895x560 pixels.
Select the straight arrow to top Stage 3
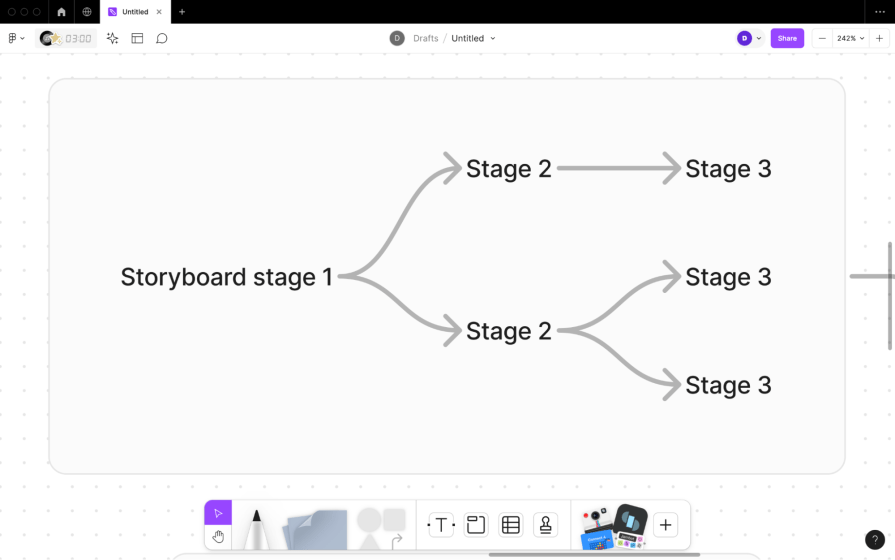pyautogui.click(x=619, y=168)
